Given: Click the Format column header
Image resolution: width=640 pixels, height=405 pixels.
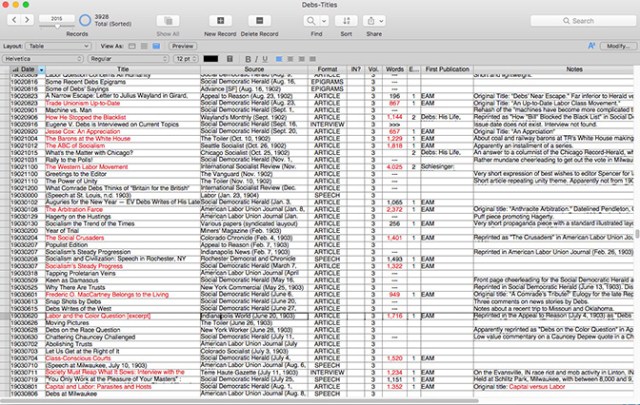Looking at the screenshot, I should click(x=327, y=69).
